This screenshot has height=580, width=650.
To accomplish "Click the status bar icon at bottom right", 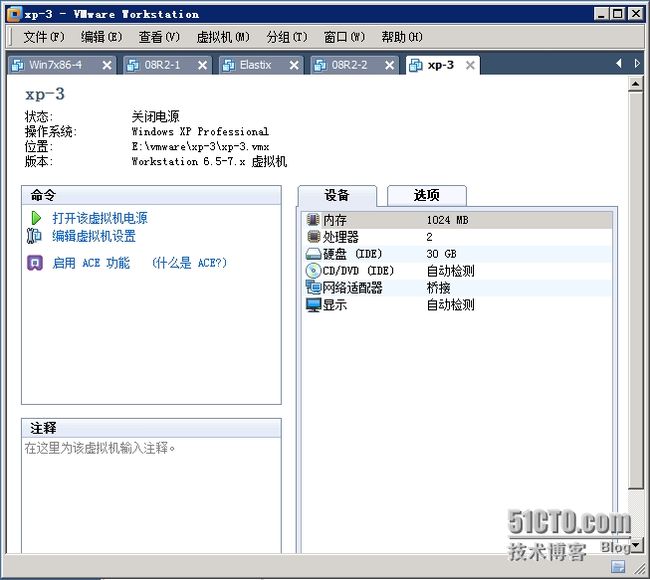I will pyautogui.click(x=618, y=566).
